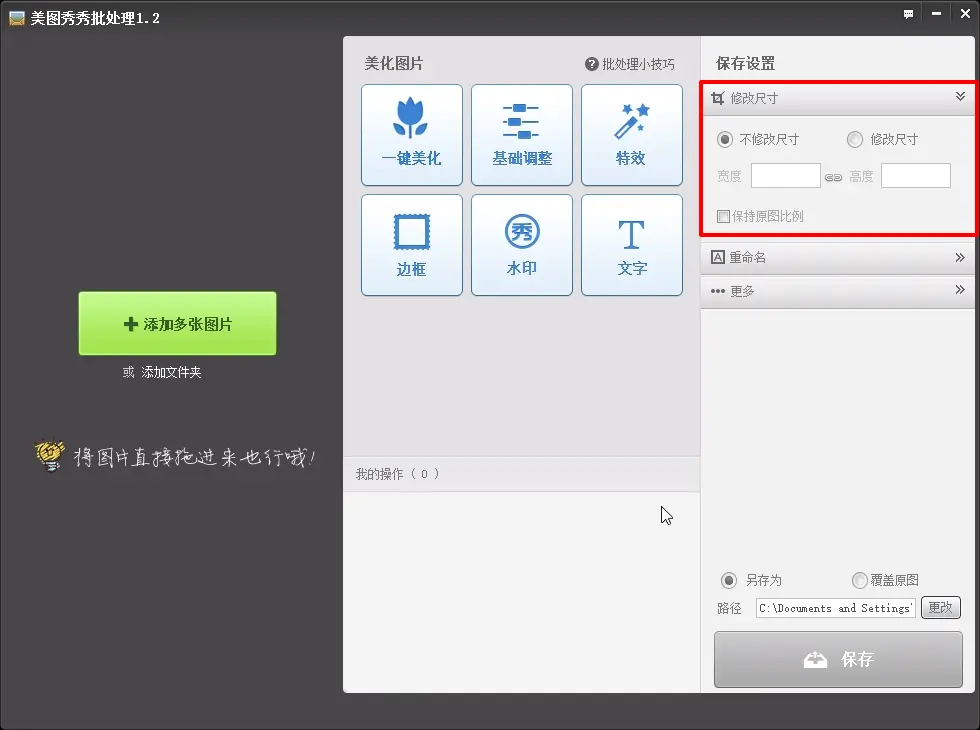
Task: Select the 另存为 save-as radio option
Action: pyautogui.click(x=729, y=580)
